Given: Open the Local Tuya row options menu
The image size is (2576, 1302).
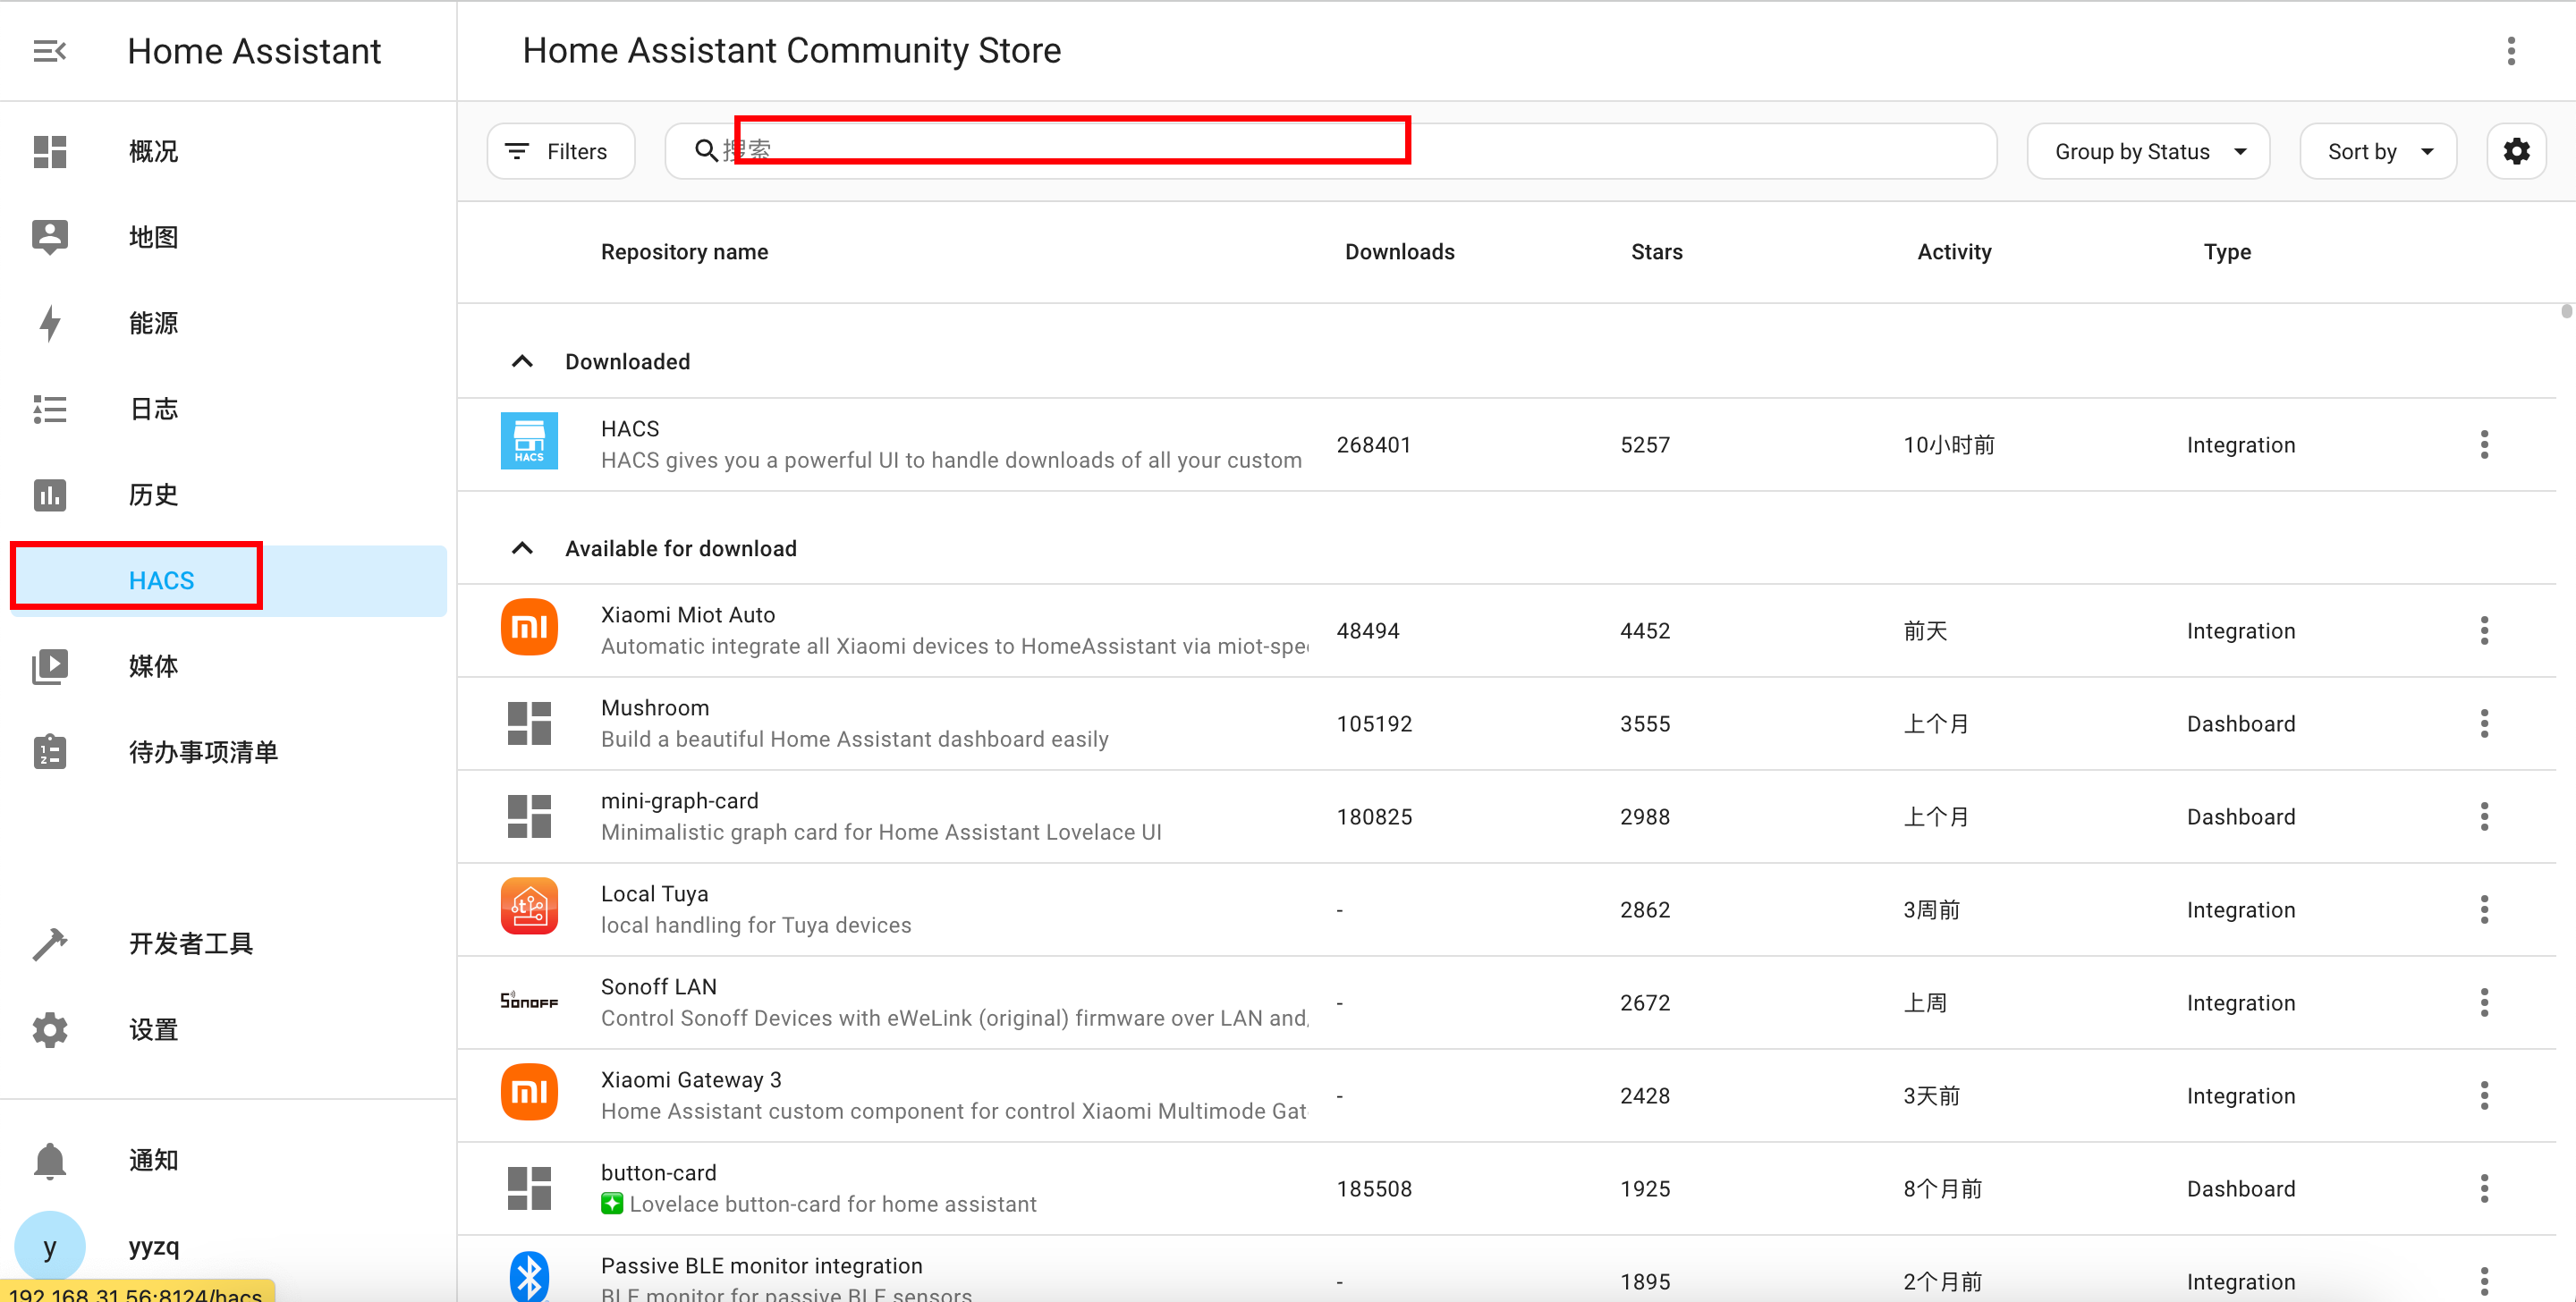Looking at the screenshot, I should pos(2484,909).
